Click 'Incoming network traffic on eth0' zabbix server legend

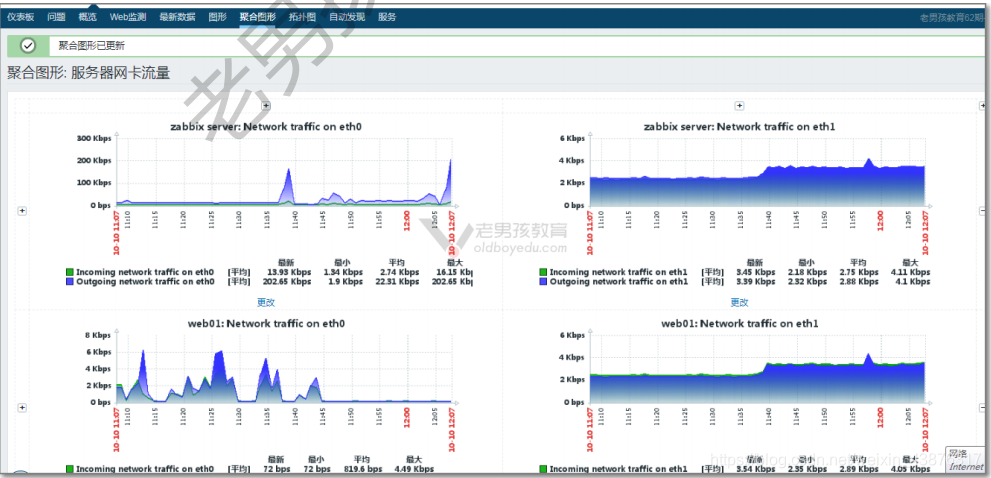point(145,272)
